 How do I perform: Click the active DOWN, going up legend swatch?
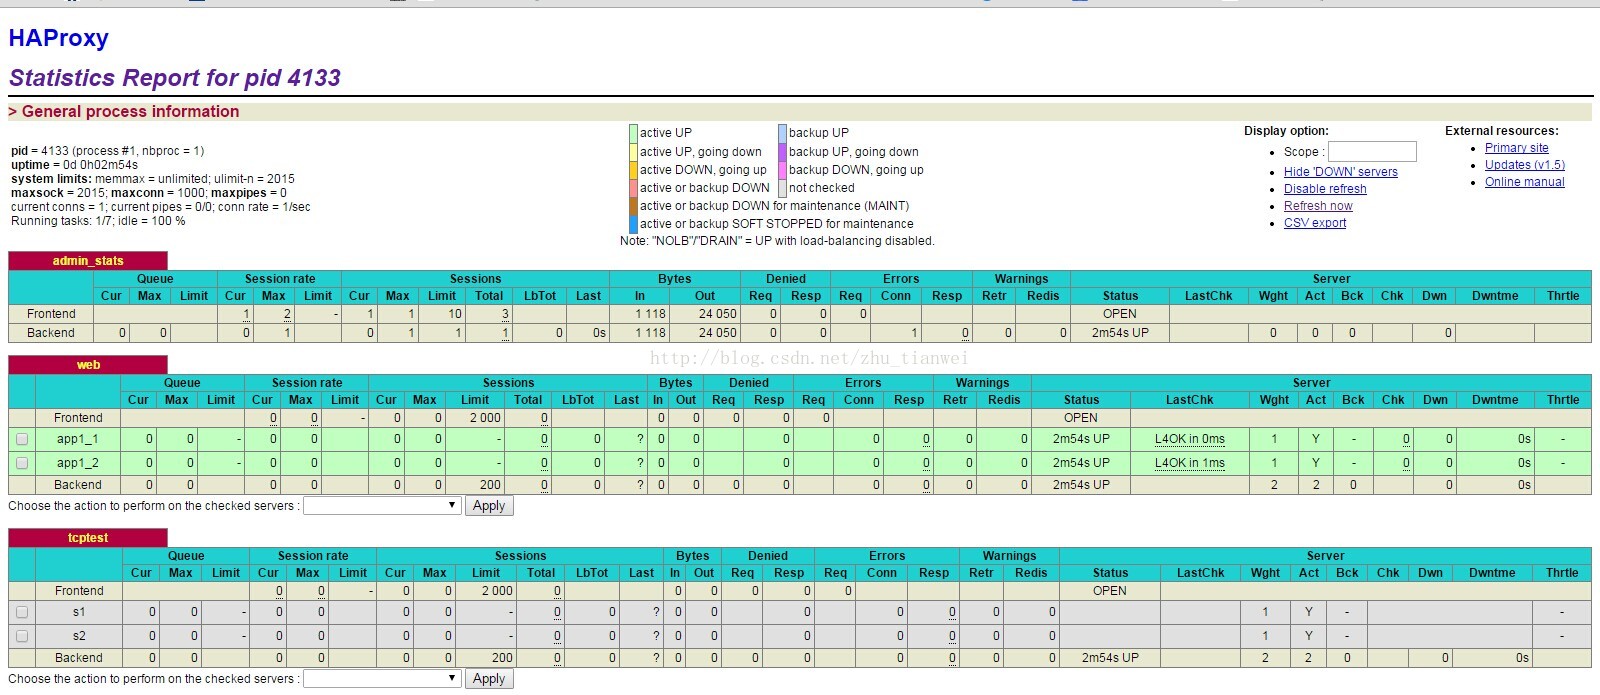[x=633, y=170]
